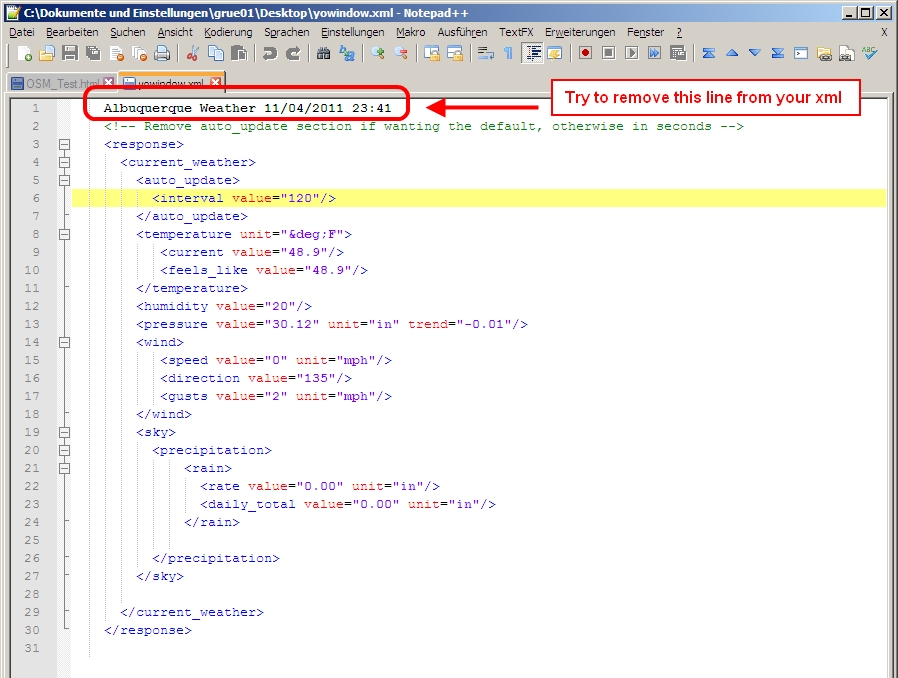Toggle synchronized horizontal scrolling
This screenshot has height=678, width=898.
click(x=455, y=53)
